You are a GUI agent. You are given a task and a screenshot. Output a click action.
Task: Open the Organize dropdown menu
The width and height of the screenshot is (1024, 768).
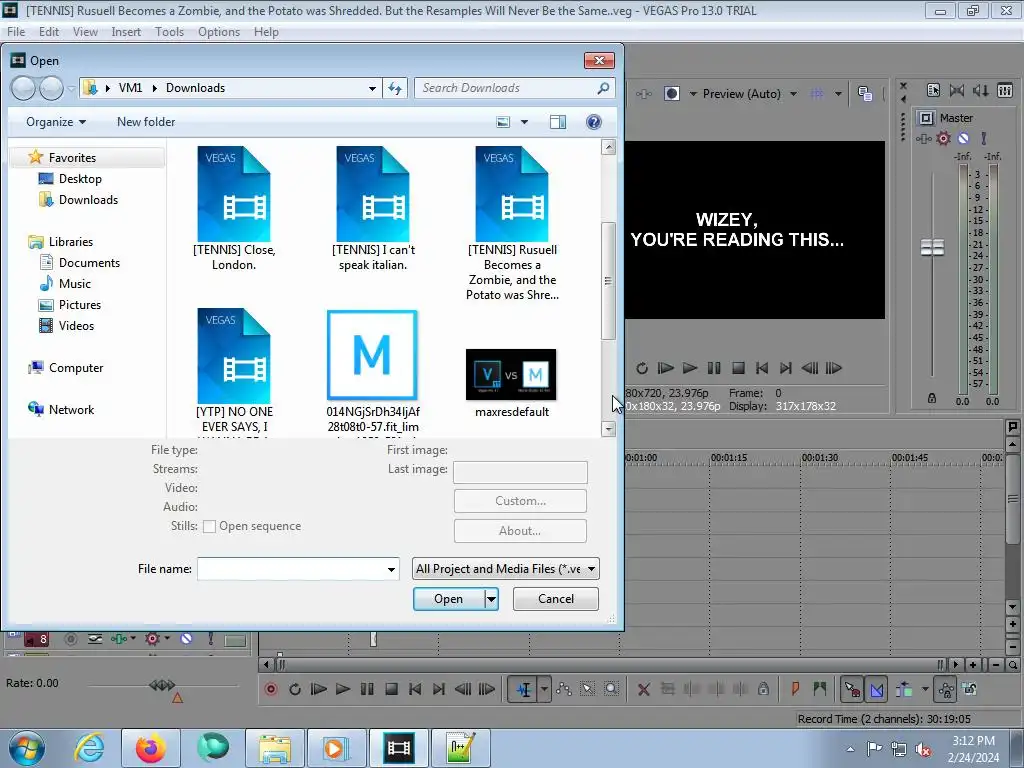(x=56, y=122)
